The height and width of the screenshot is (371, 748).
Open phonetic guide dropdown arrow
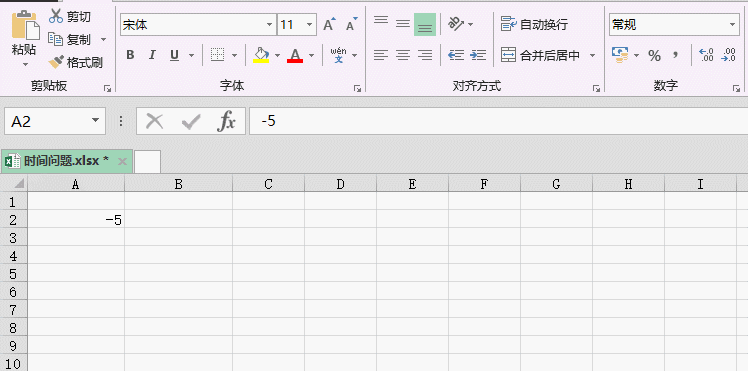pyautogui.click(x=354, y=56)
